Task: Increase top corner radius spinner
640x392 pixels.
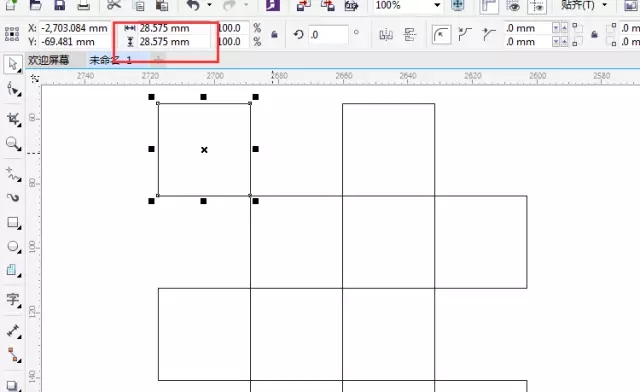Action: (564, 28)
